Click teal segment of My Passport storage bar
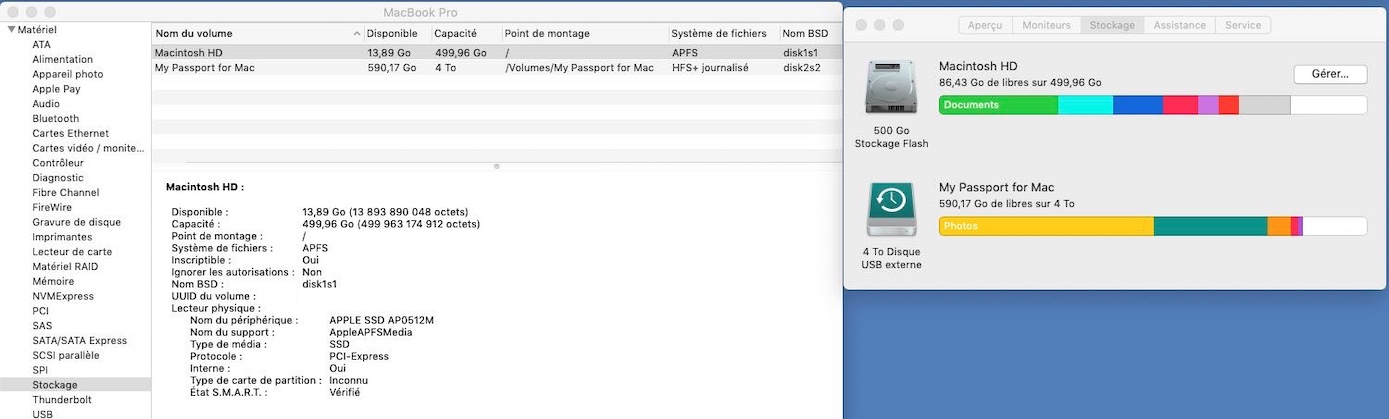 [x=1211, y=226]
